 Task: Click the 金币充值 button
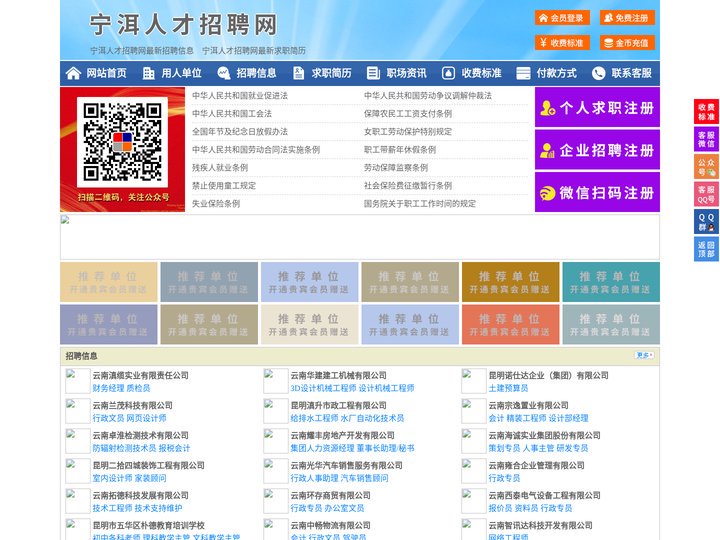(627, 43)
